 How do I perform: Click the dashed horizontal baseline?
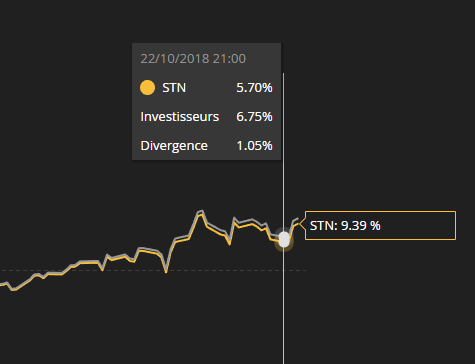(153, 270)
